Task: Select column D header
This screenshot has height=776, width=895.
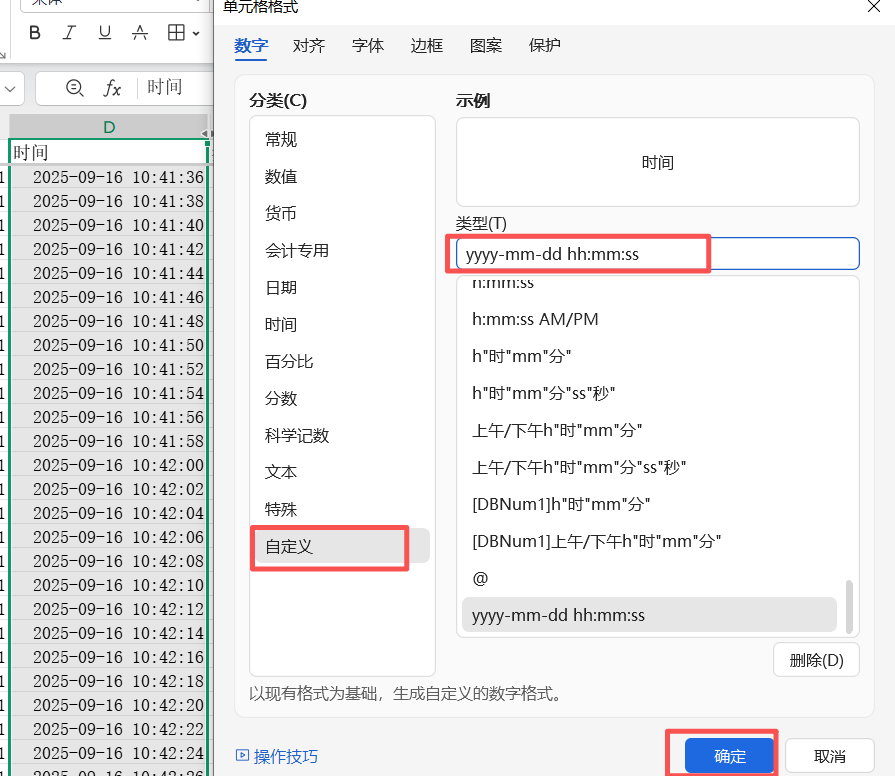Action: [109, 127]
